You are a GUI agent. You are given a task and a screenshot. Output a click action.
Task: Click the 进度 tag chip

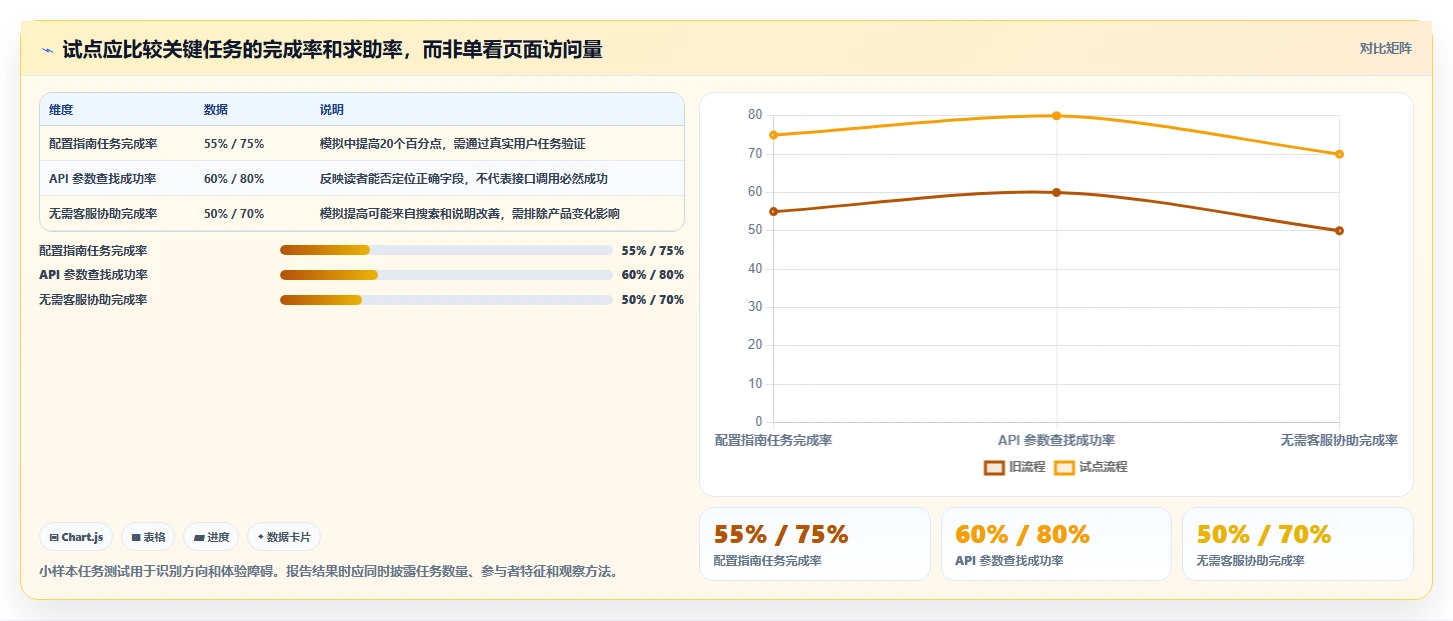tap(212, 537)
